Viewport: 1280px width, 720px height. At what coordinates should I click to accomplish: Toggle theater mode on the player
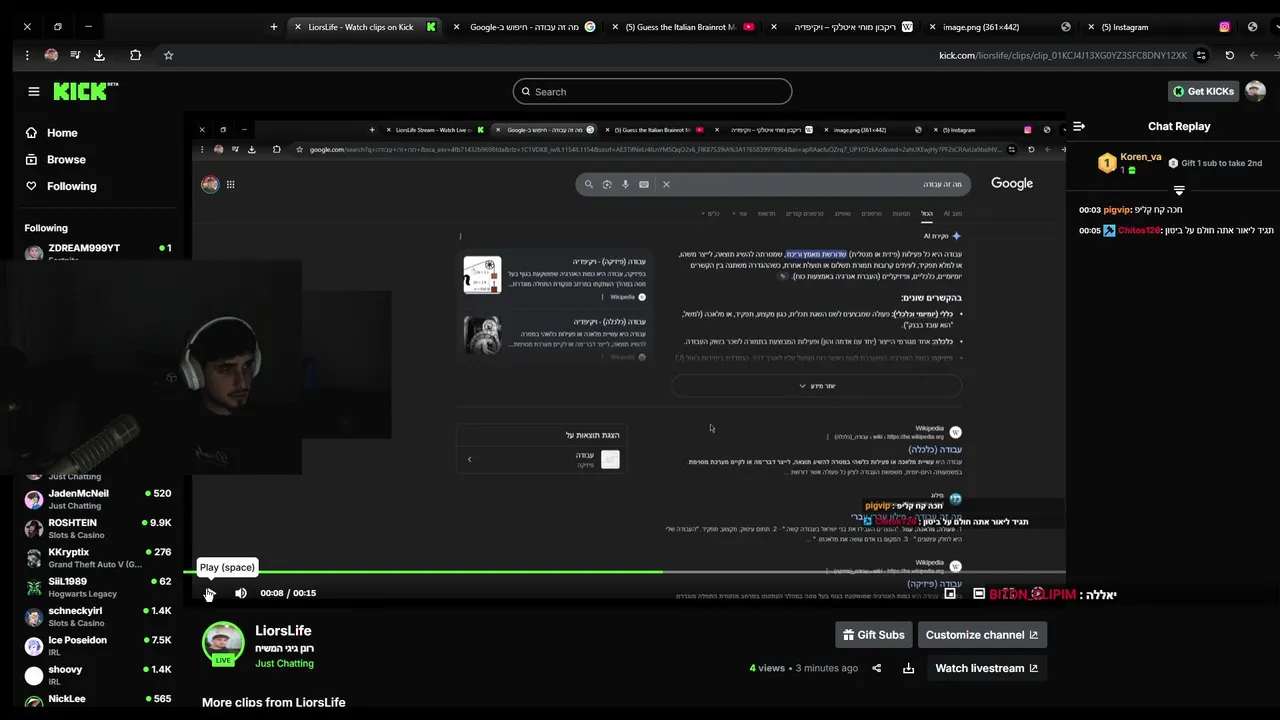pyautogui.click(x=979, y=593)
